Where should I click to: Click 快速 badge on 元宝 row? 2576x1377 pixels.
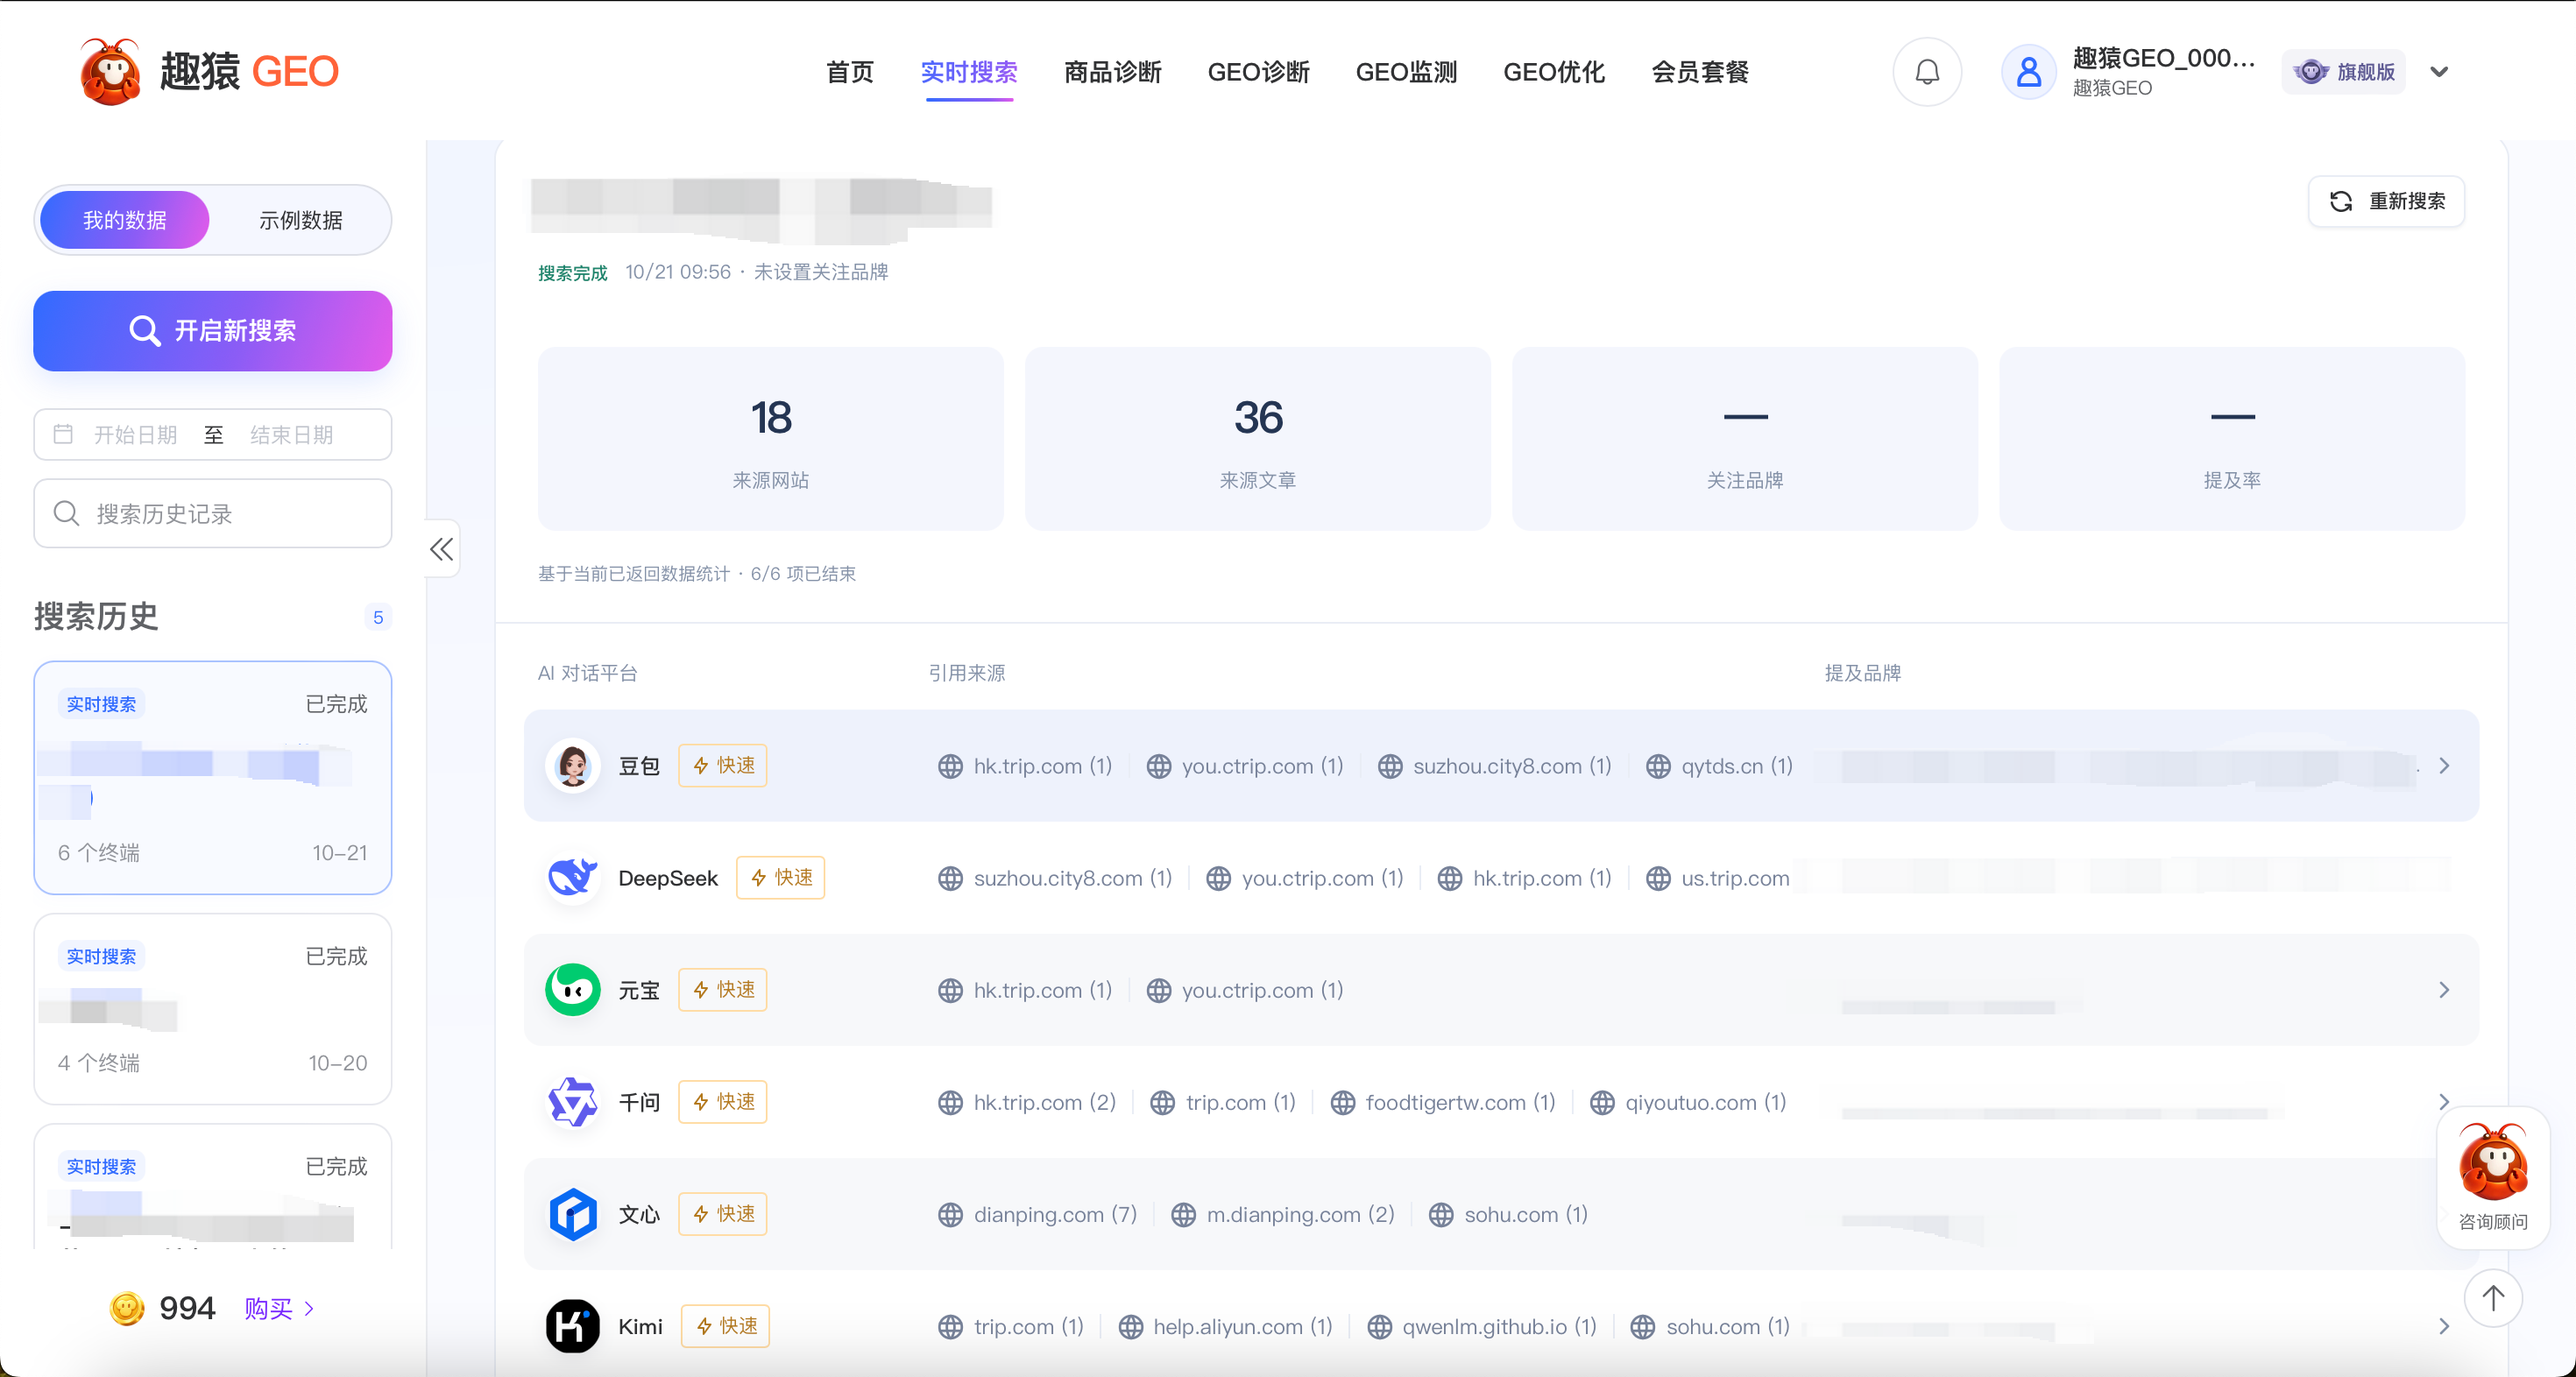(x=723, y=990)
